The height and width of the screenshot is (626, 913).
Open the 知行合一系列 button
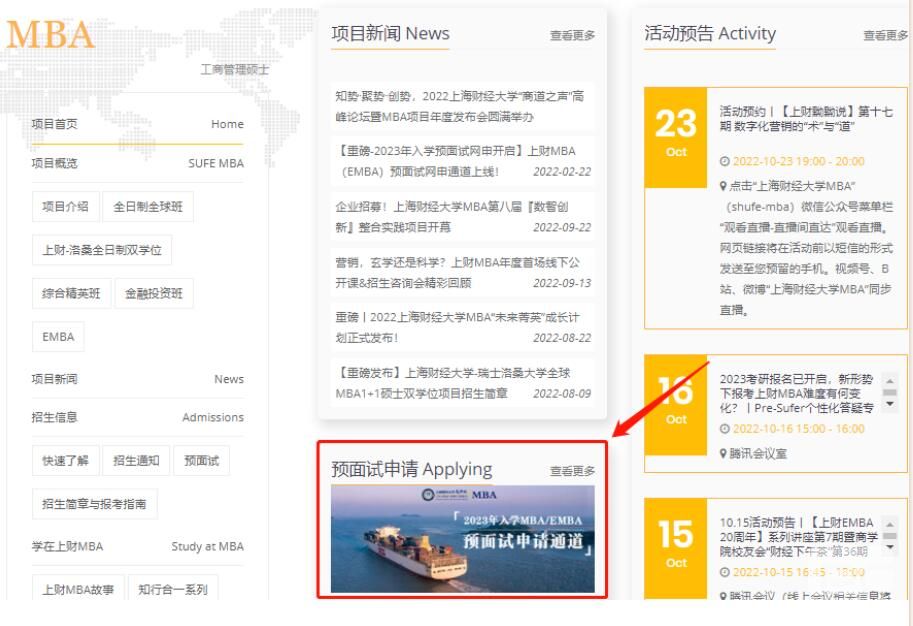click(x=173, y=587)
